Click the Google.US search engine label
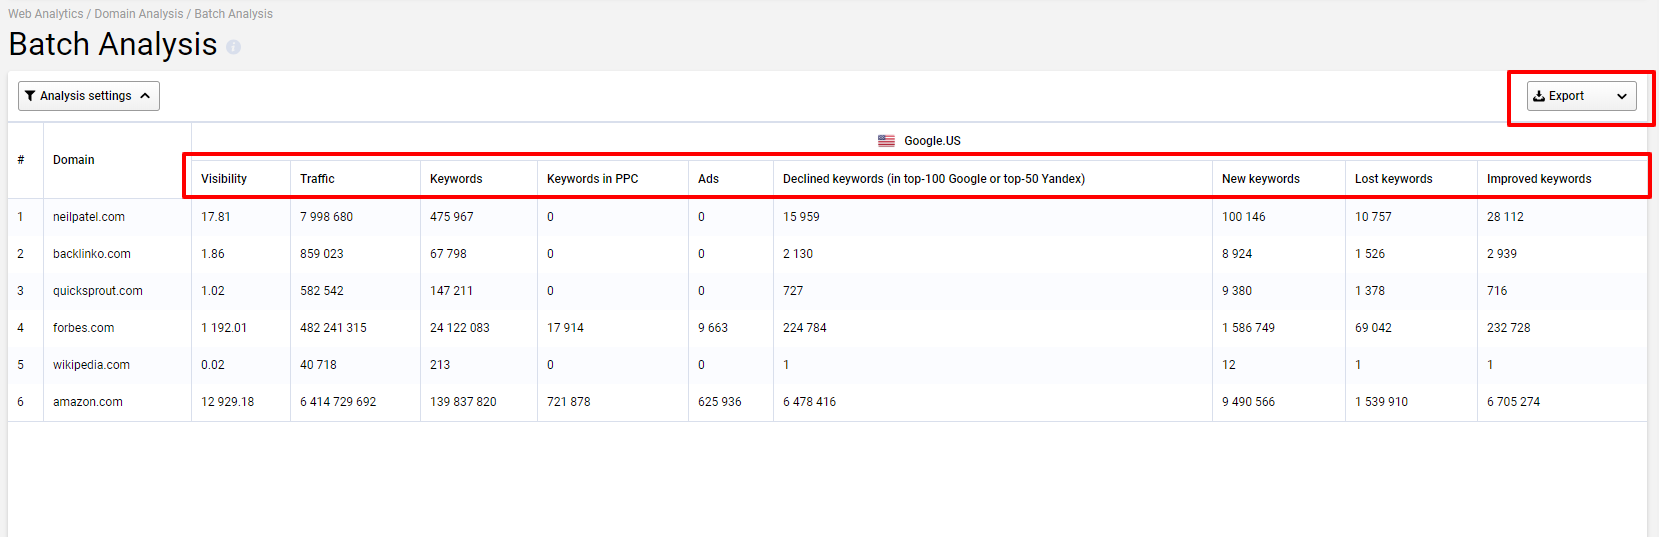 click(x=932, y=141)
